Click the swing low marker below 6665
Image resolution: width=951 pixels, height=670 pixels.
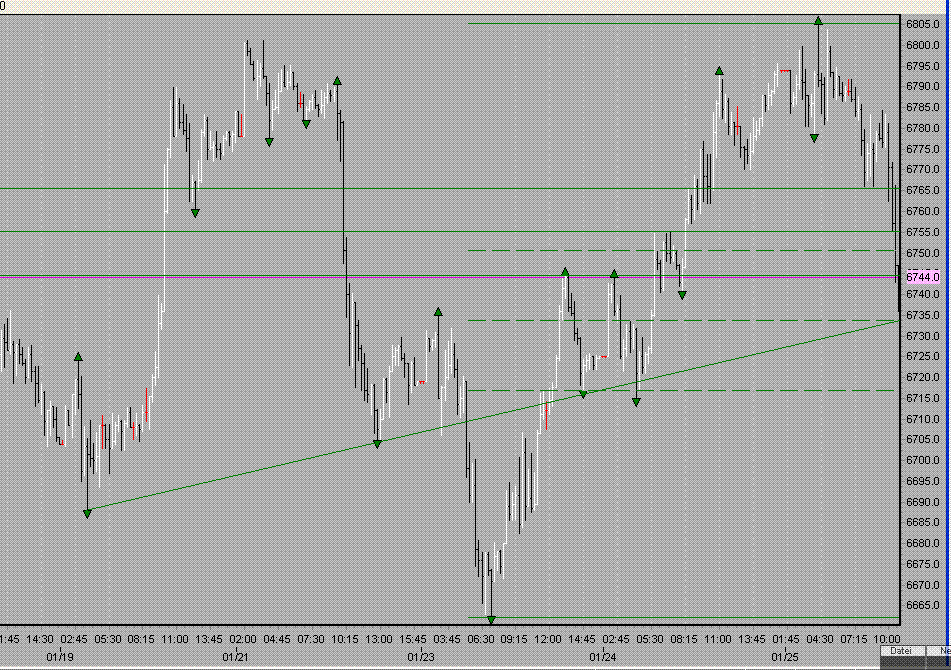[x=491, y=620]
